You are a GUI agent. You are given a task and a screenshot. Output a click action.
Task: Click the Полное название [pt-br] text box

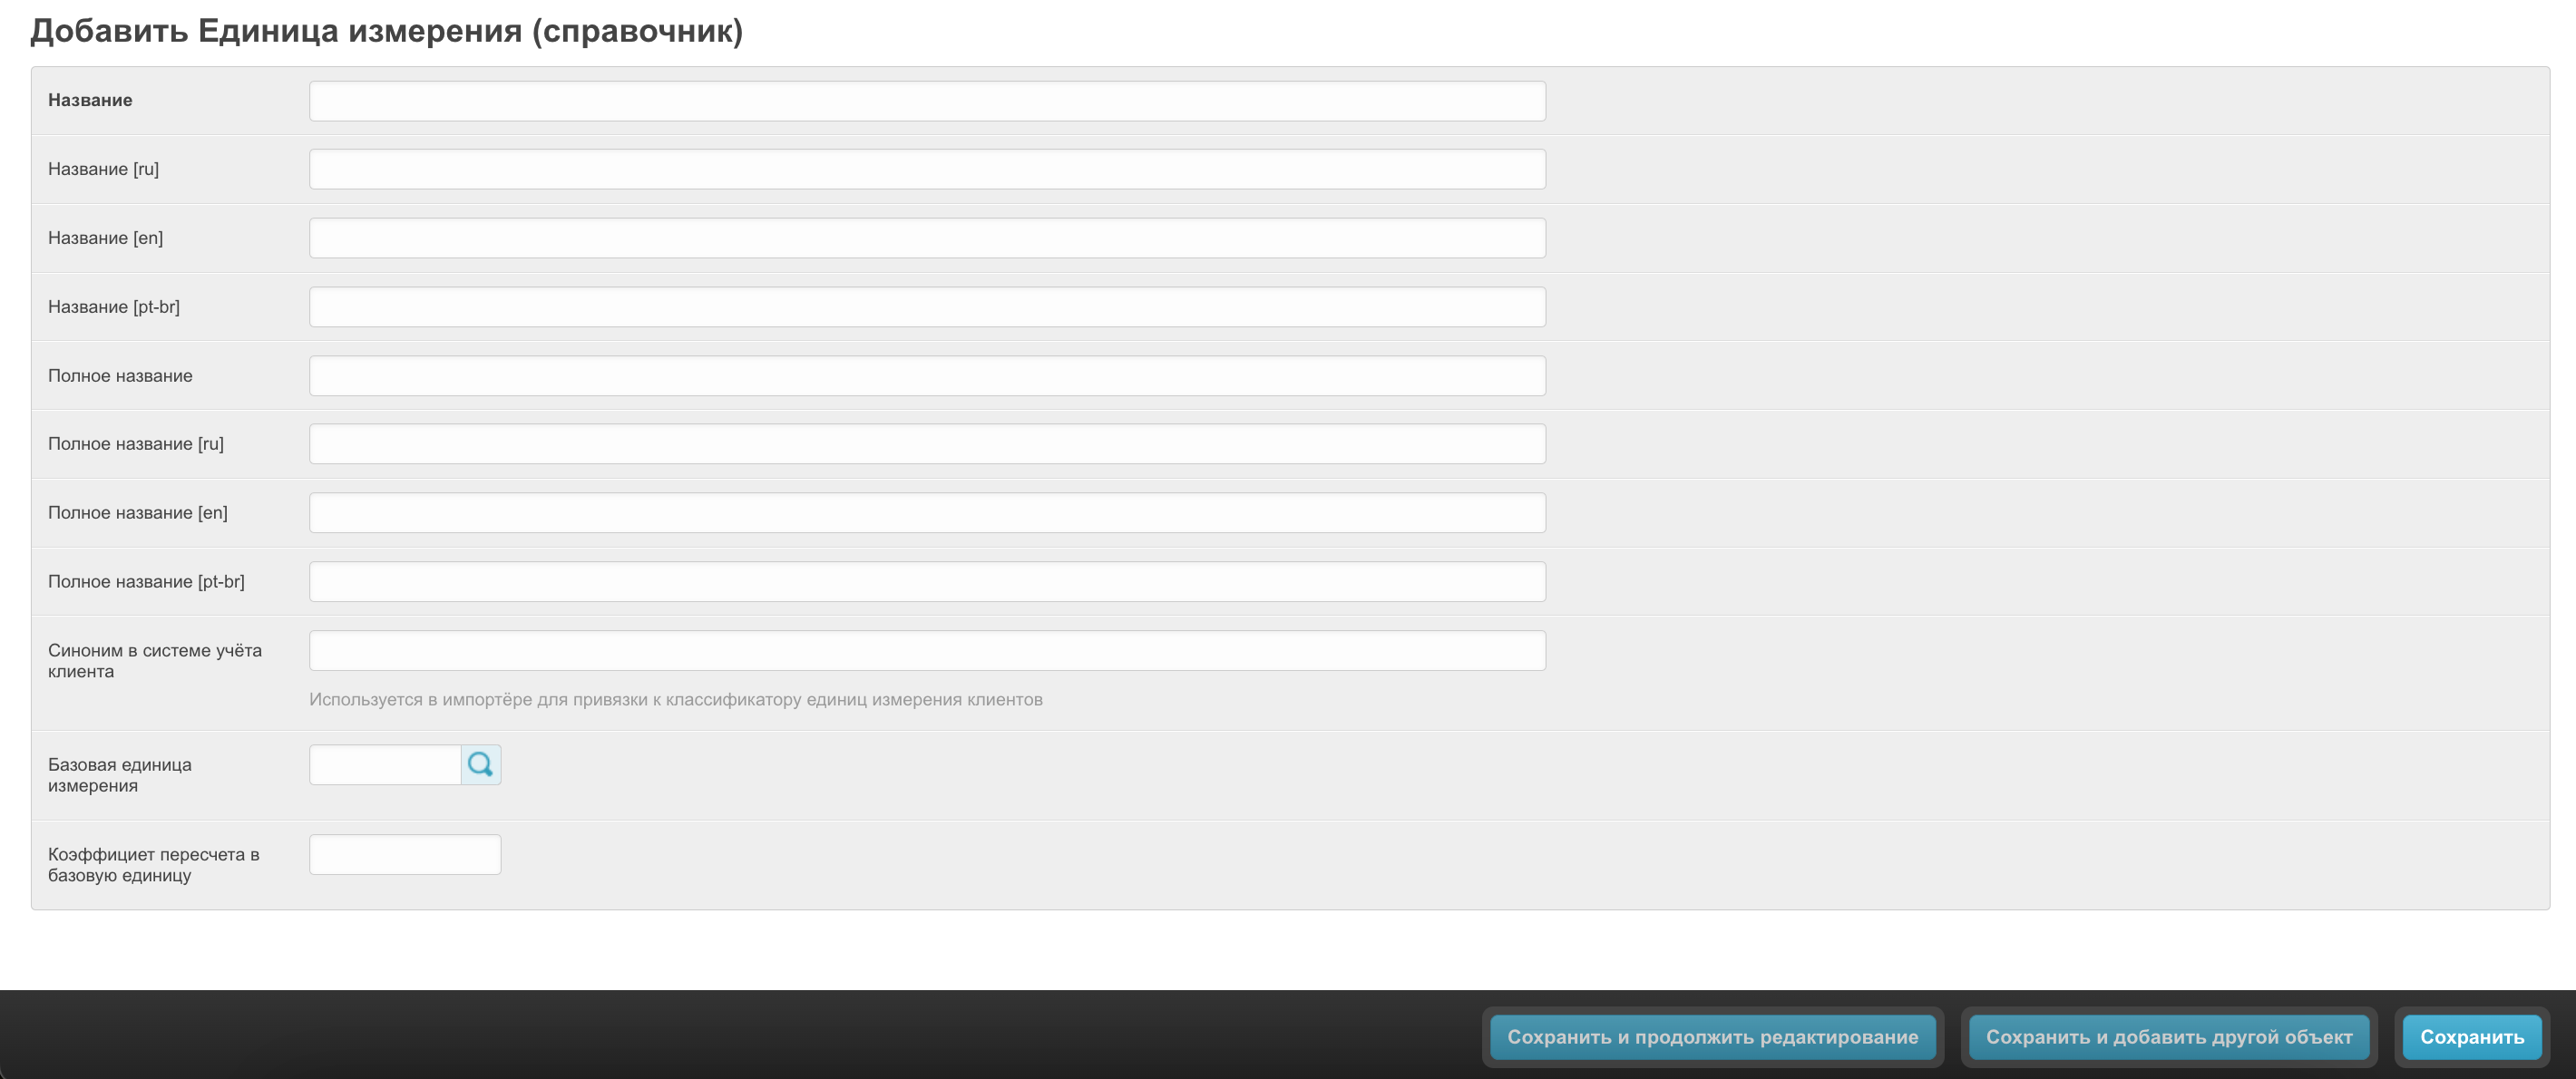[x=926, y=582]
